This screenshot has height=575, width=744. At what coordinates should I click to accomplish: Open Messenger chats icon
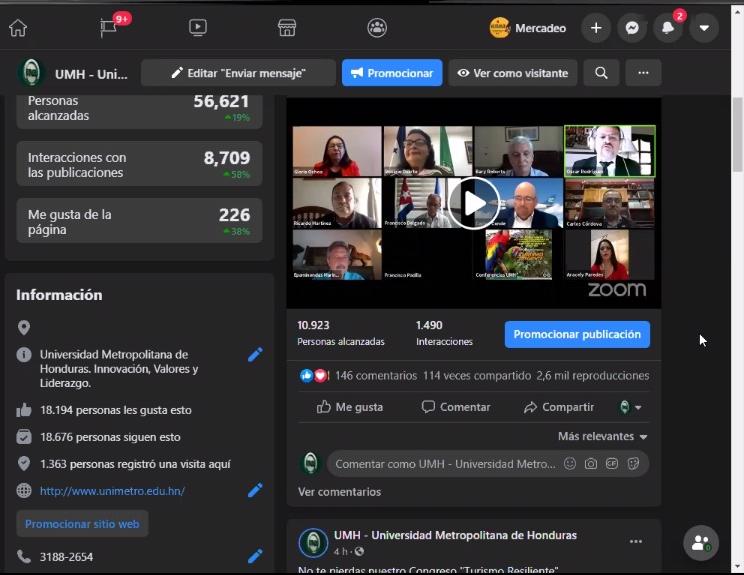pyautogui.click(x=632, y=28)
